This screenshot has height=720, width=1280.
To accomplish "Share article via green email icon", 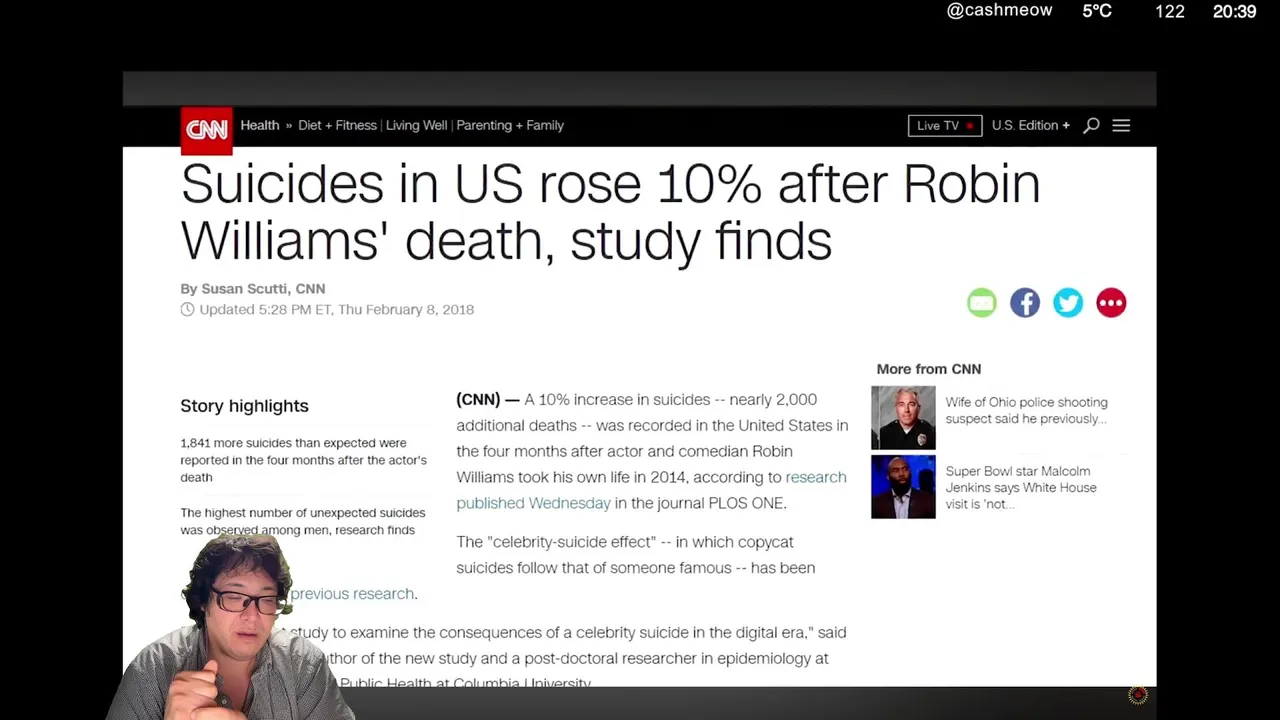I will point(982,303).
